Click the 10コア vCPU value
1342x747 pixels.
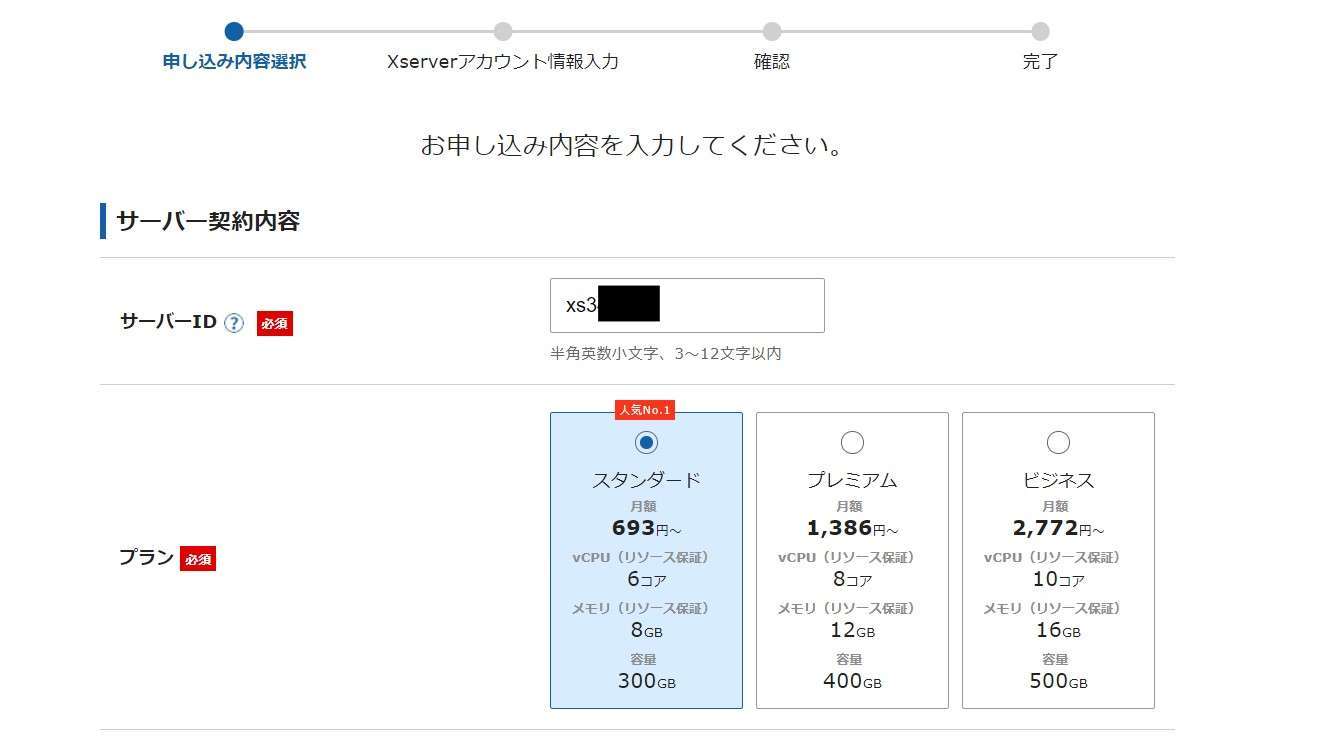point(1058,579)
